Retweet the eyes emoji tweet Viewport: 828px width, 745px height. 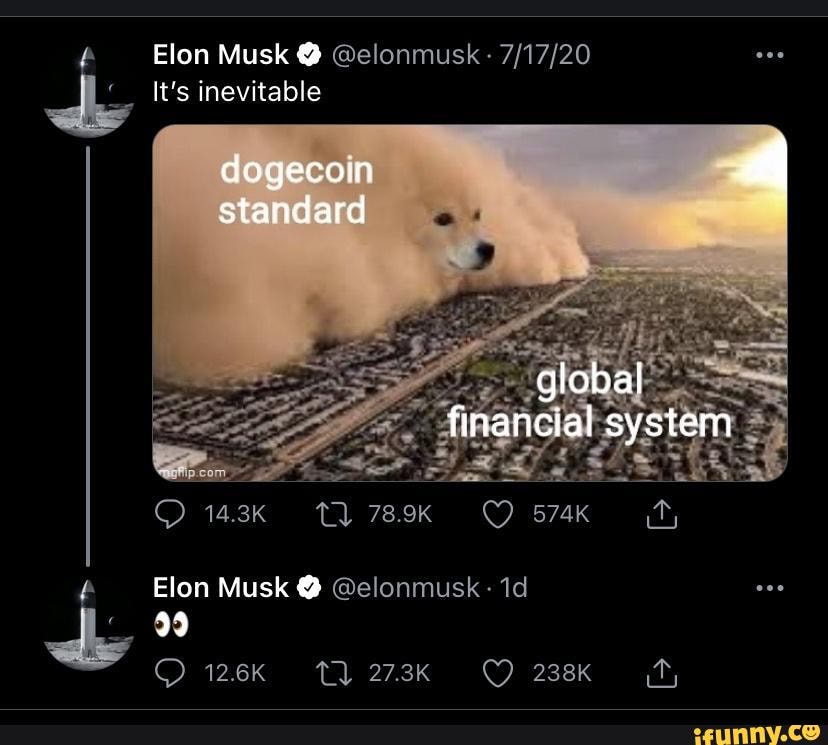point(334,673)
